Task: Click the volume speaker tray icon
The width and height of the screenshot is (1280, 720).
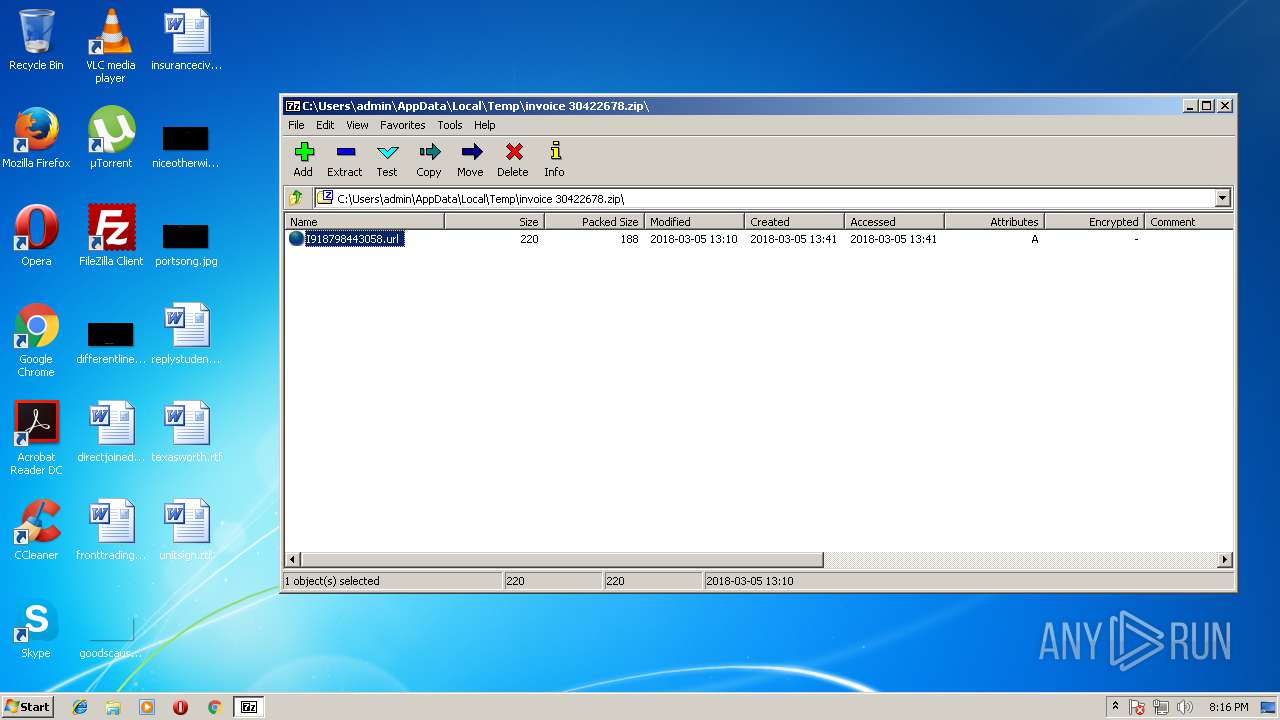Action: point(1185,707)
